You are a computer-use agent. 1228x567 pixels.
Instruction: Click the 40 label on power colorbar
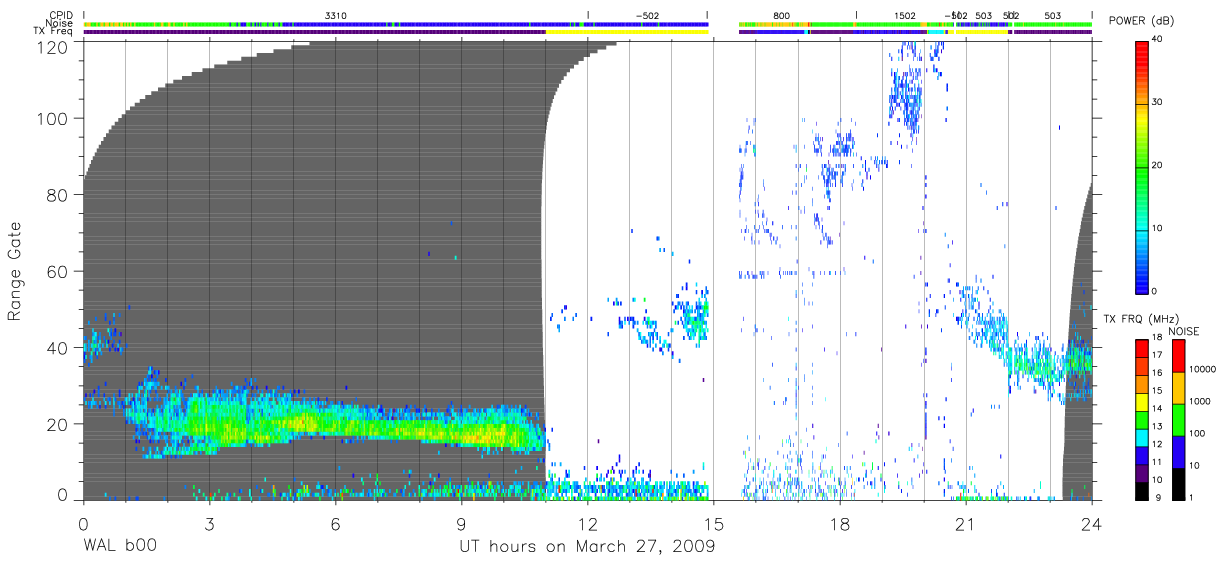[1159, 40]
